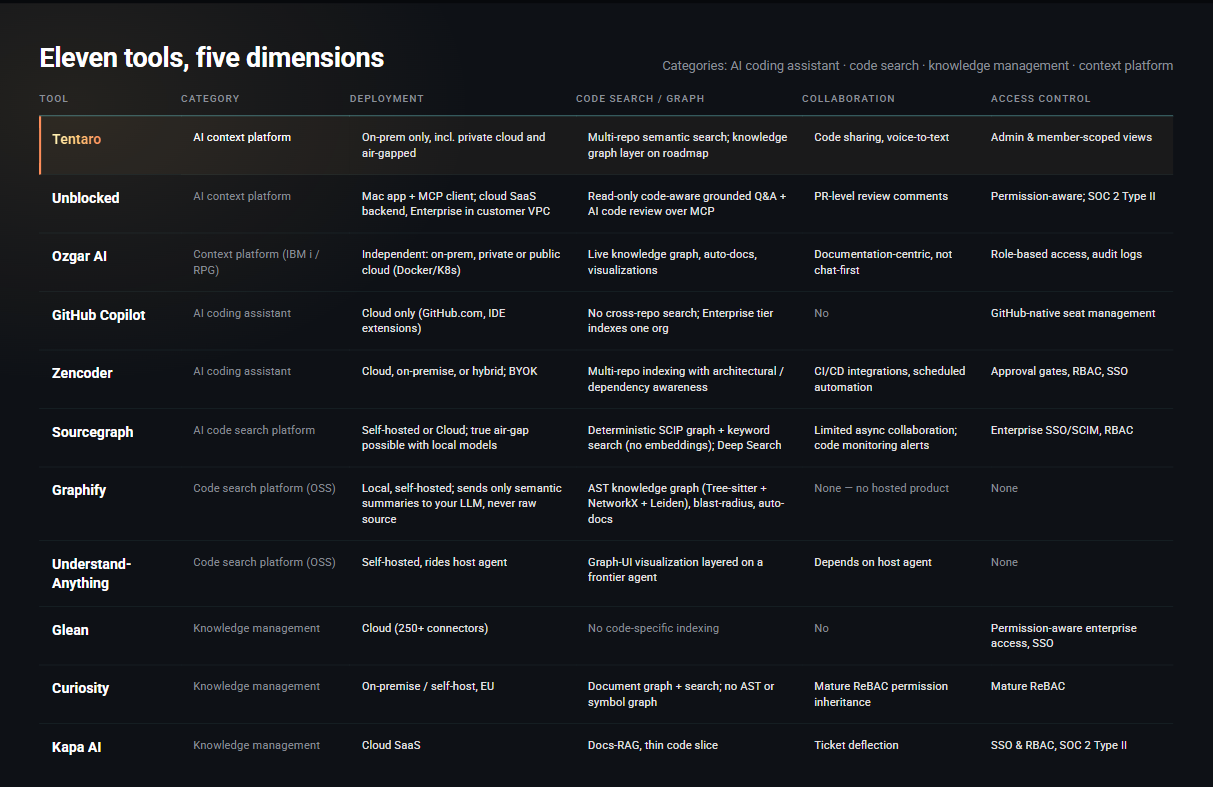Viewport: 1213px width, 787px height.
Task: Click 'CI/CD integrations, scheduled automation' cell
Action: pos(890,379)
